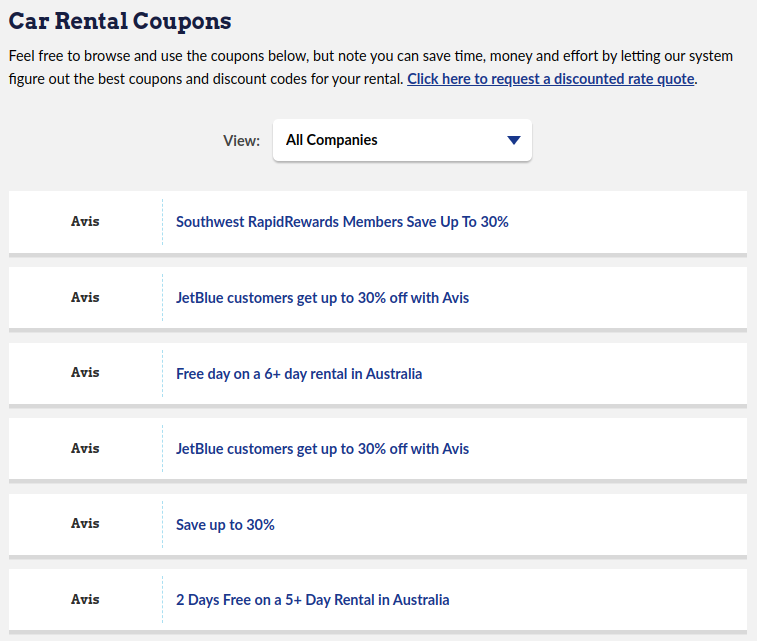Screen dimensions: 757x641
Task: Open the All Companies view dropdown
Action: [x=402, y=140]
